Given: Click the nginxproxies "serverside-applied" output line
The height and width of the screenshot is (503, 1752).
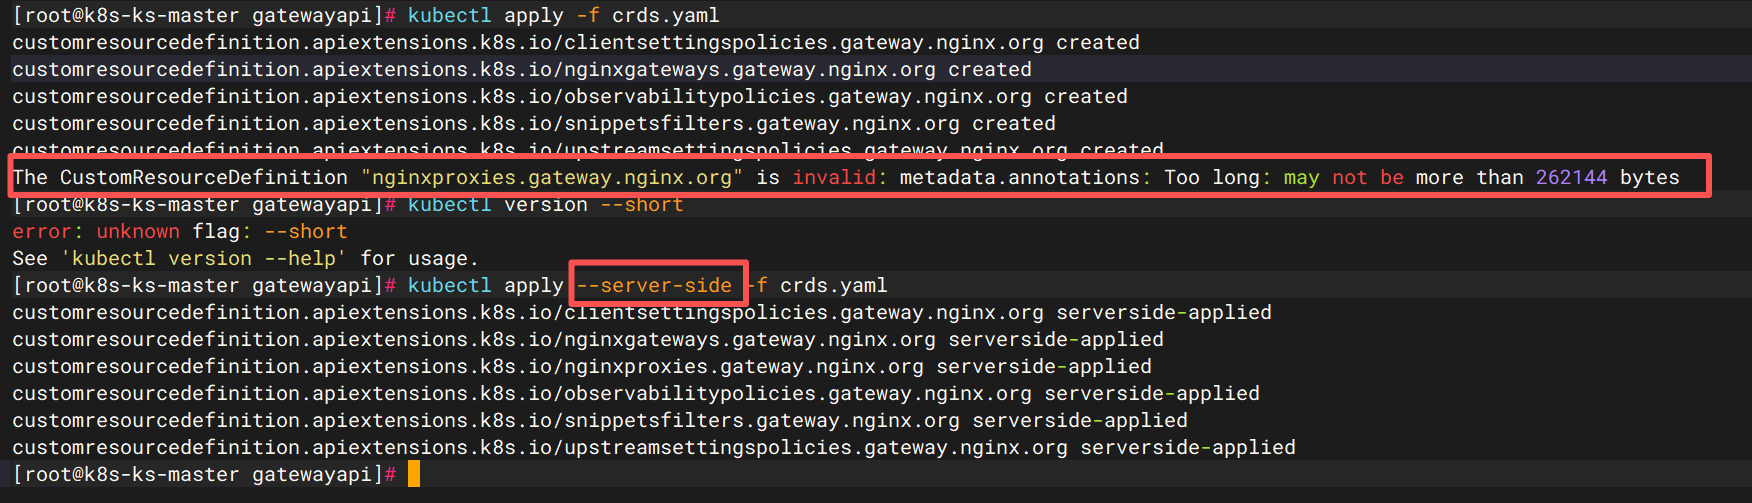Looking at the screenshot, I should click(x=581, y=366).
